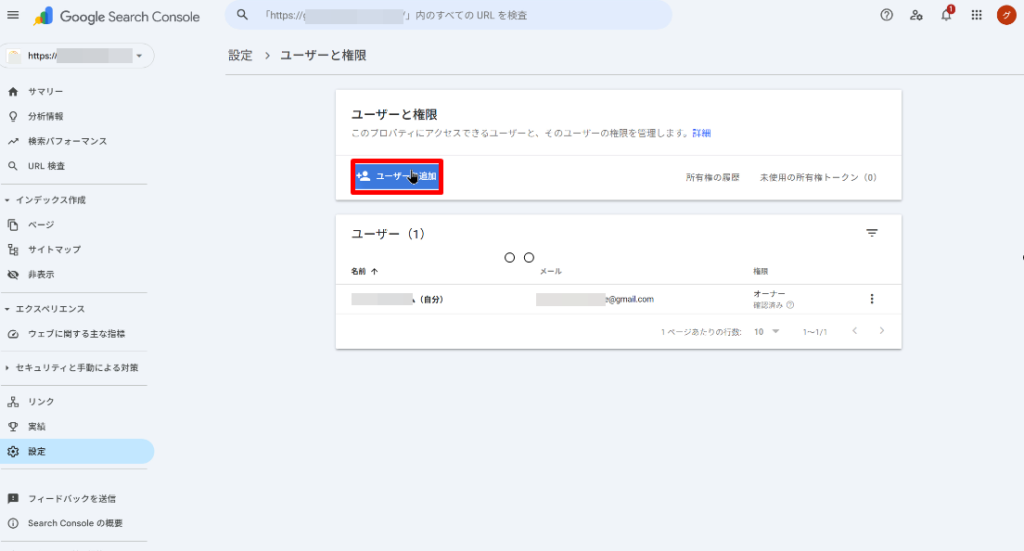Select 設定 in sidebar
The image size is (1024, 551).
(x=77, y=451)
